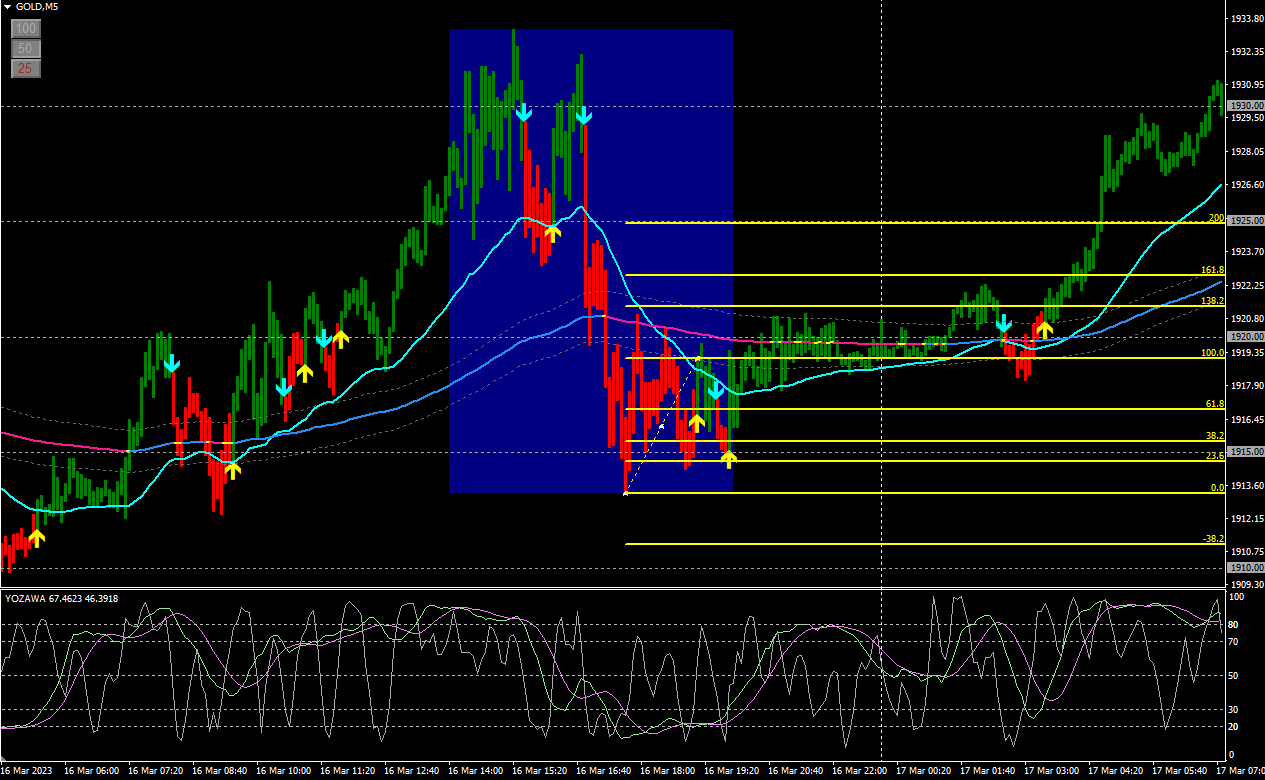
Task: Click the 1930.00 price tag on axis
Action: 1246,105
